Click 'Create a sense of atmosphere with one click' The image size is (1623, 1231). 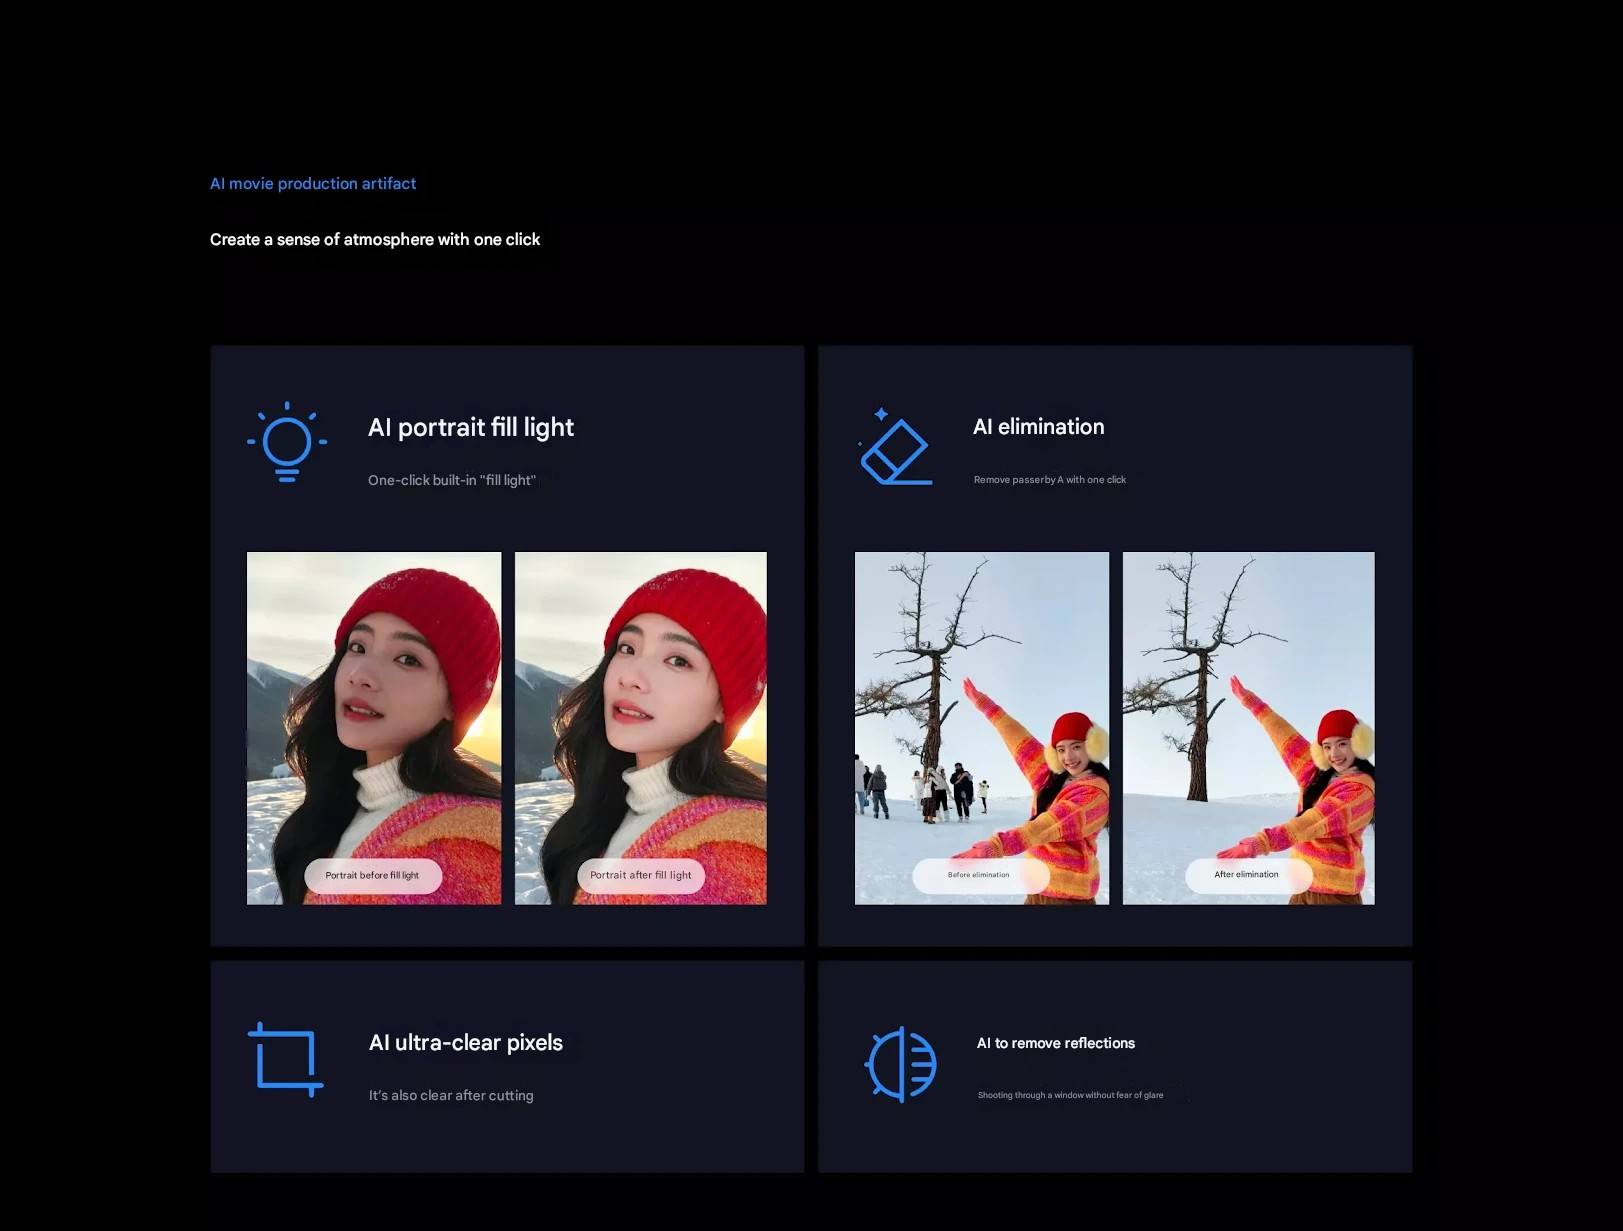375,240
